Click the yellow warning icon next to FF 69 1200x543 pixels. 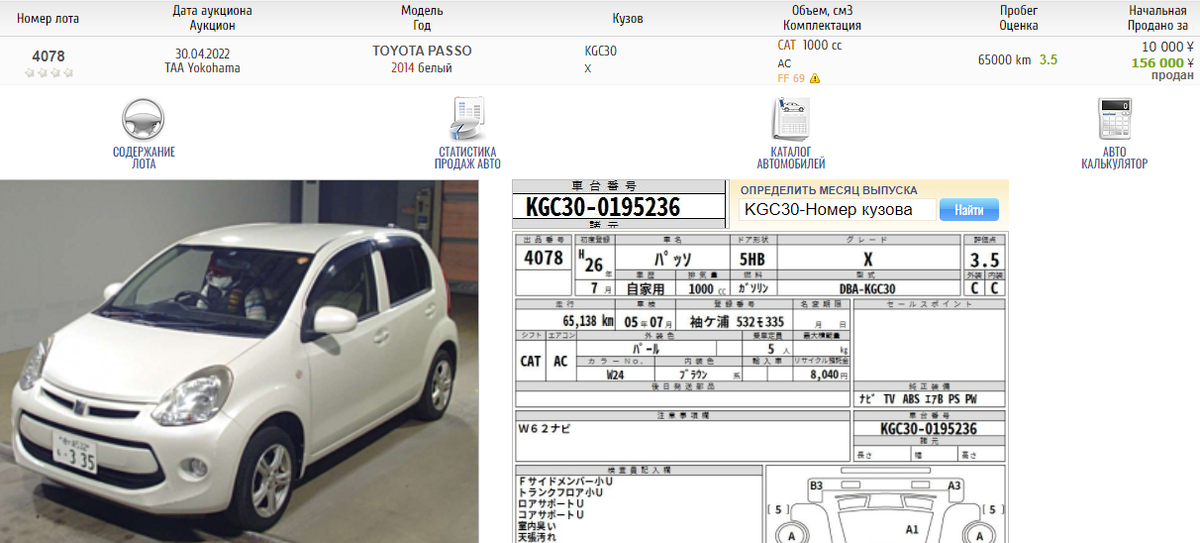pyautogui.click(x=815, y=78)
